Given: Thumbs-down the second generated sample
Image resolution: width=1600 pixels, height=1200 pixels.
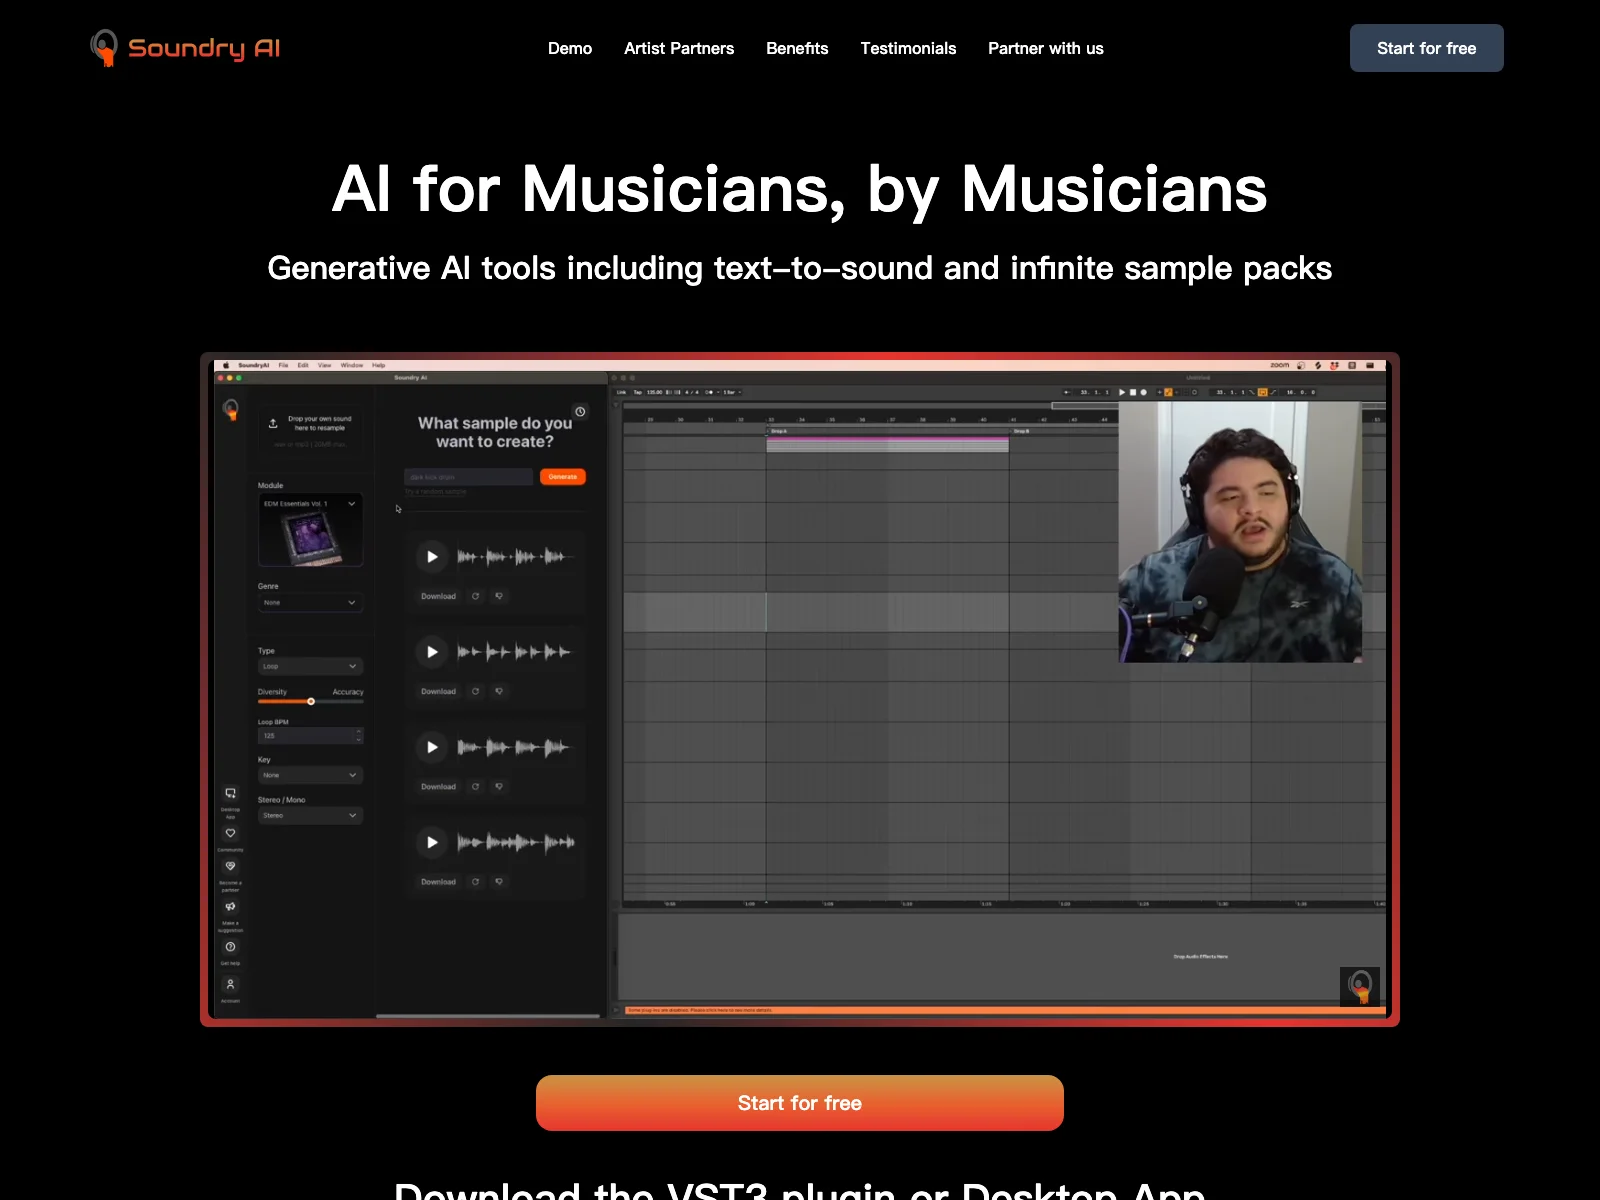Looking at the screenshot, I should (499, 691).
